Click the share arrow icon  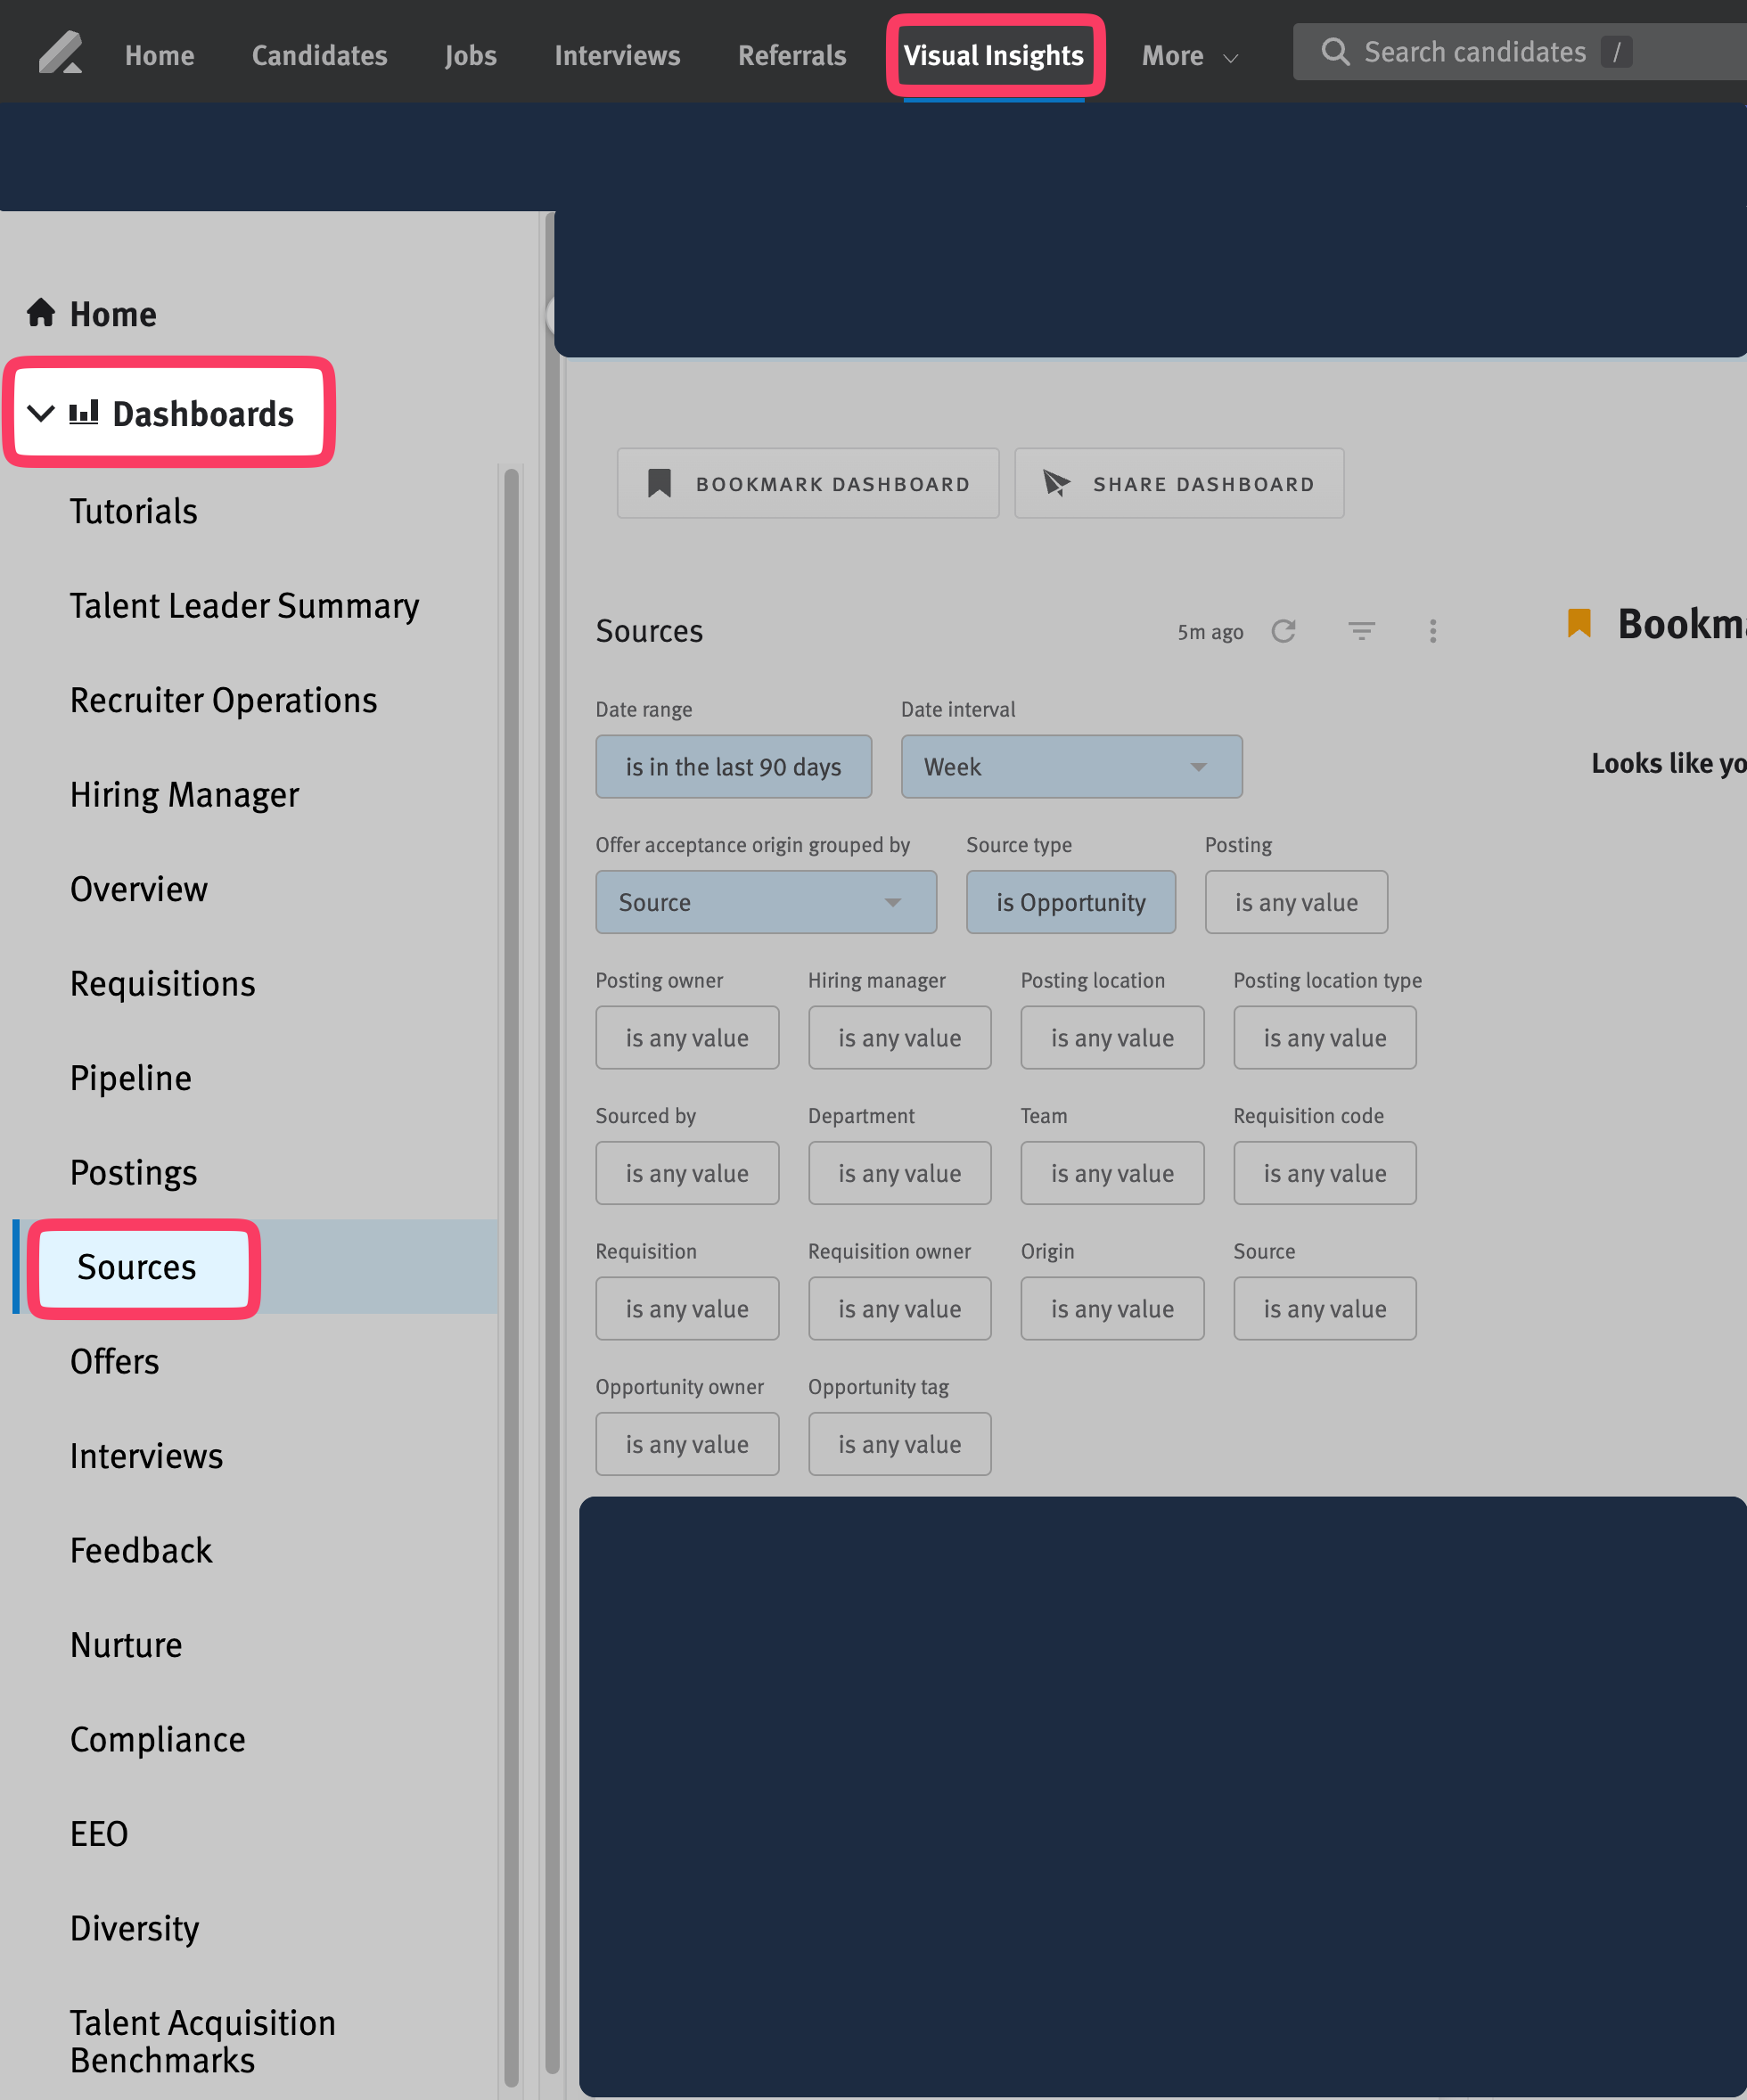click(x=1056, y=484)
